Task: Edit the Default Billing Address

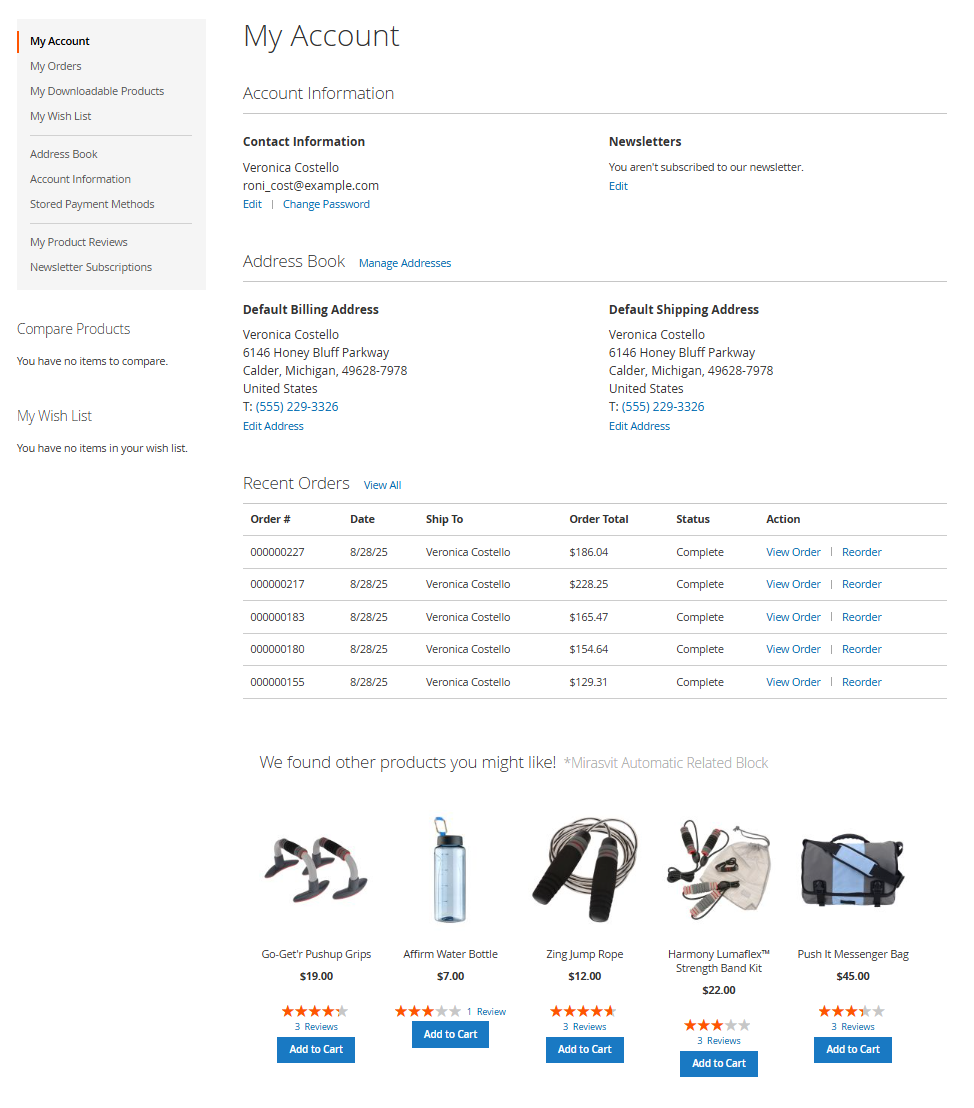Action: 273,425
